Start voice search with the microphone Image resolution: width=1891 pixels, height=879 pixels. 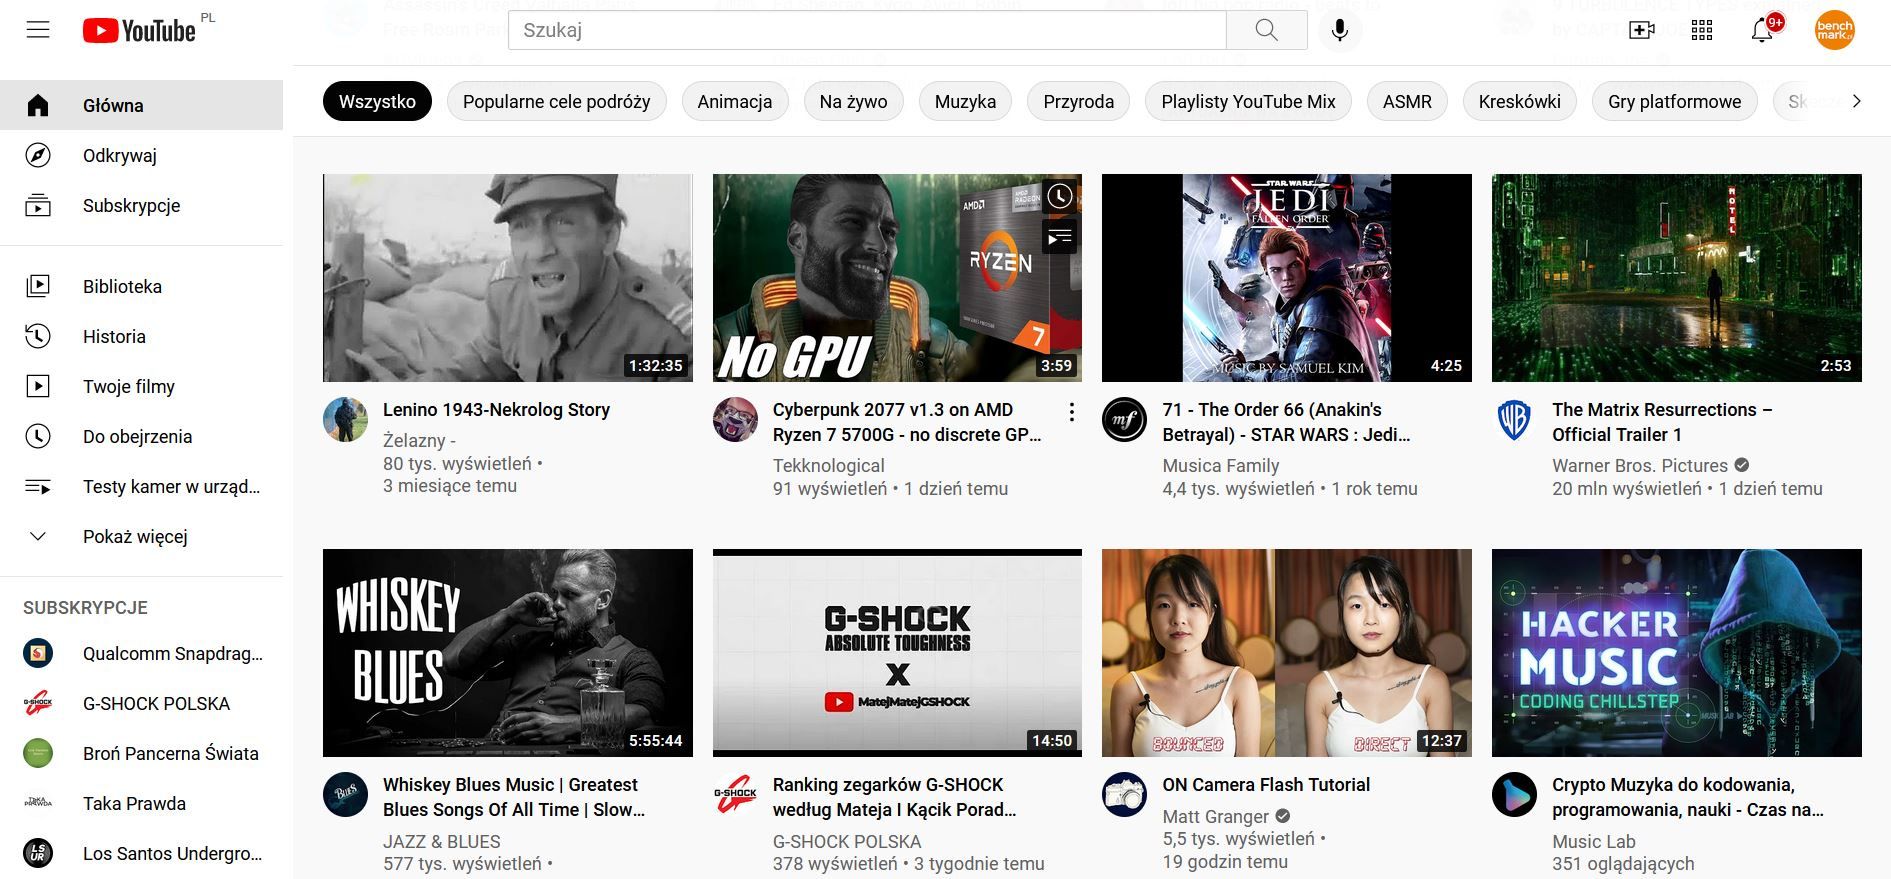(1340, 30)
